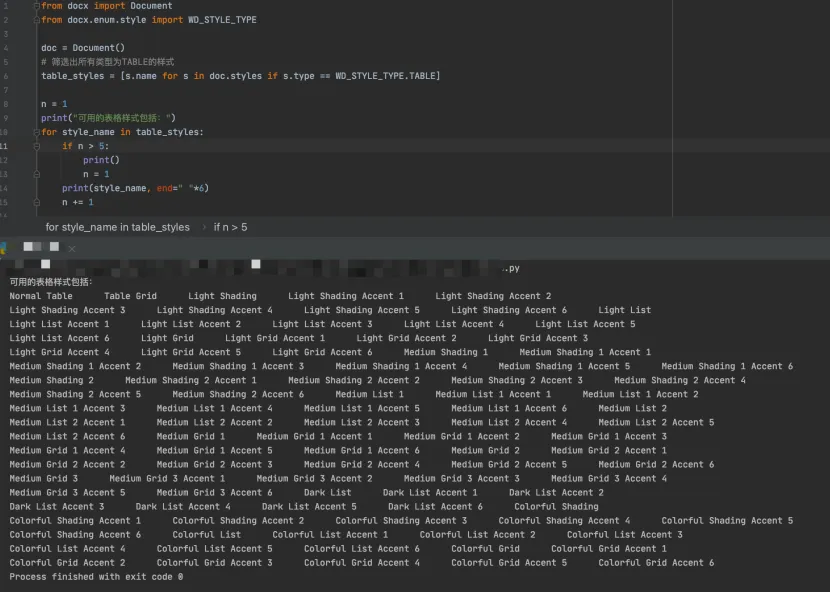Click console header '可用的表格样式包括:'
Screen dimensions: 830x592
point(51,282)
